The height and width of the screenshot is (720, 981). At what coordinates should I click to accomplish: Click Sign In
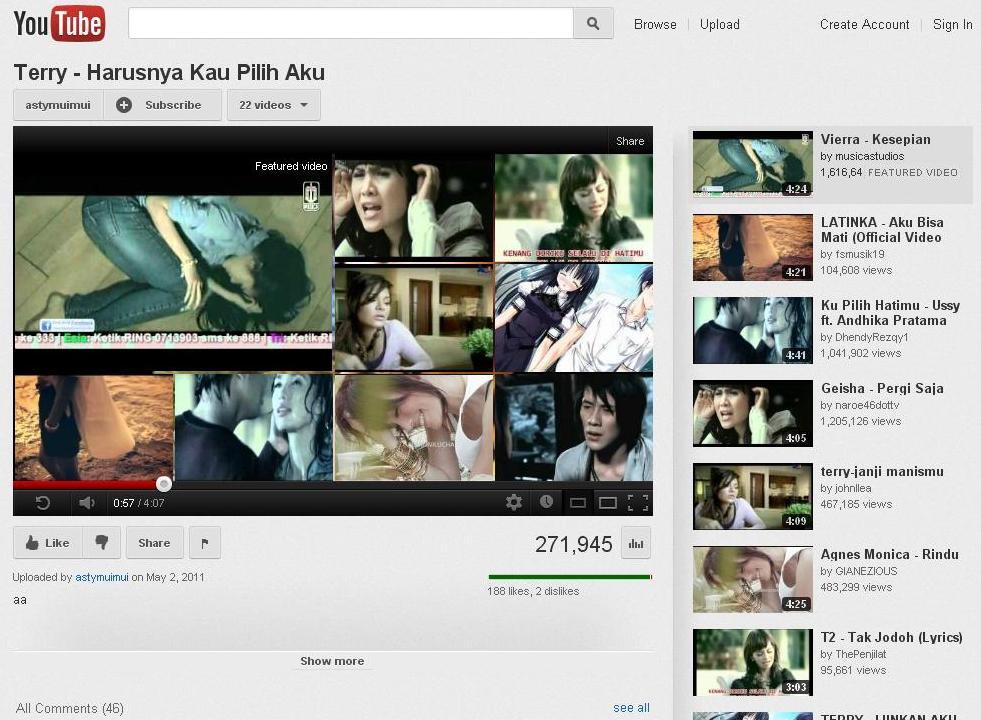[x=952, y=24]
